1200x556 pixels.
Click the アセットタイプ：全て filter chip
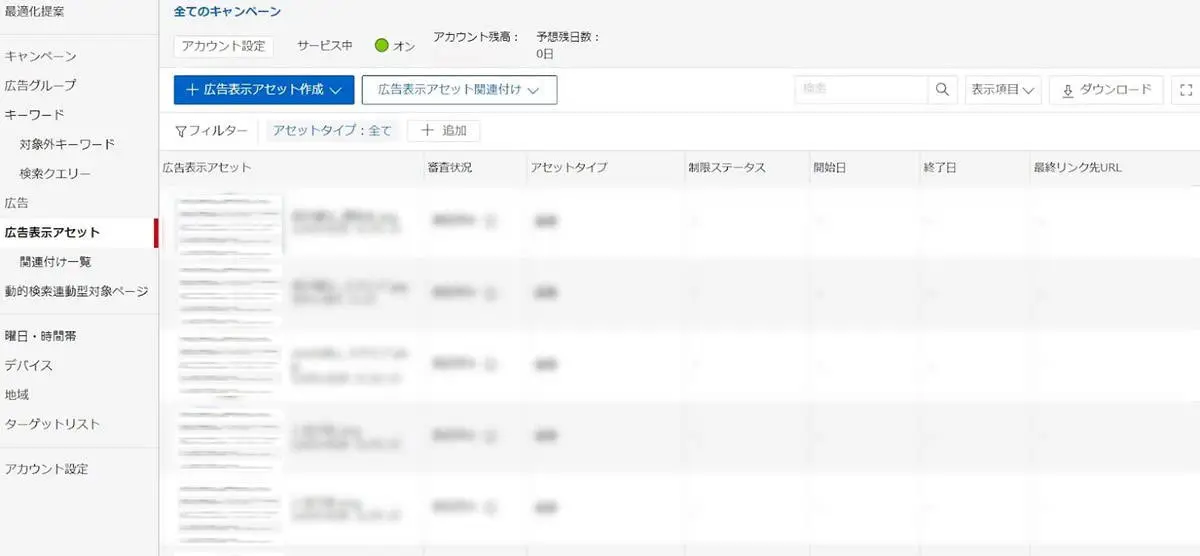pos(332,131)
